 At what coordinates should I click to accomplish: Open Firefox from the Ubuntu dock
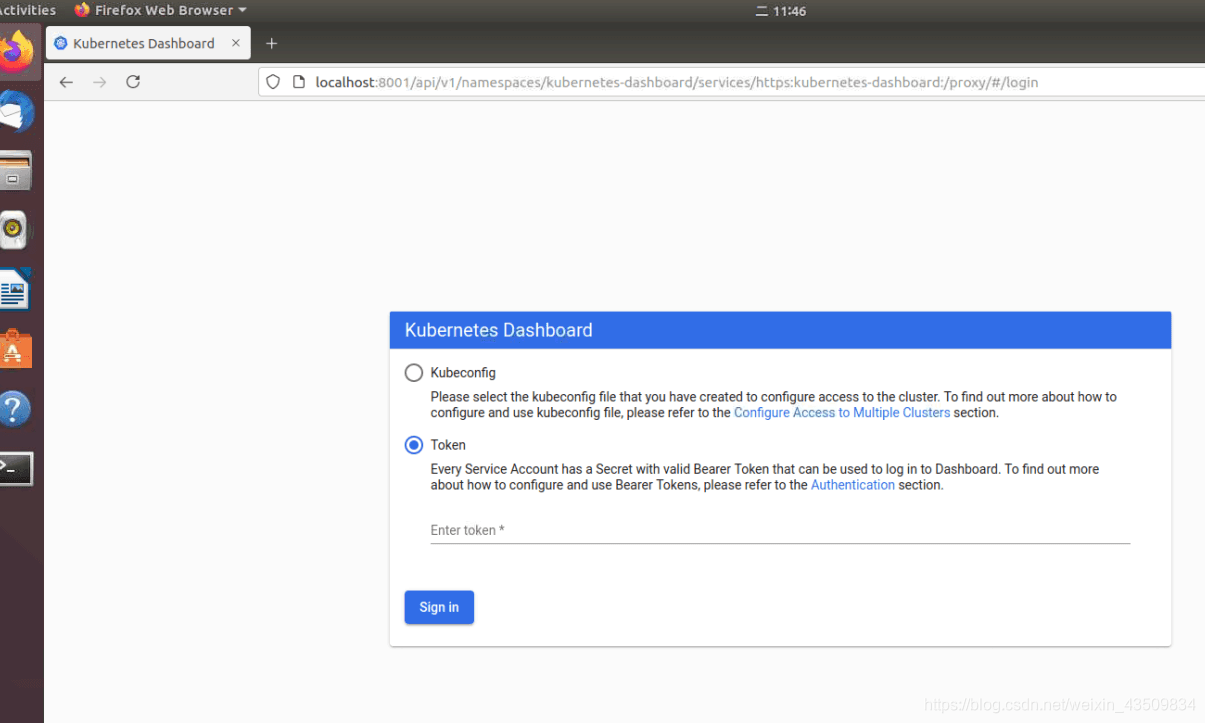click(x=17, y=50)
